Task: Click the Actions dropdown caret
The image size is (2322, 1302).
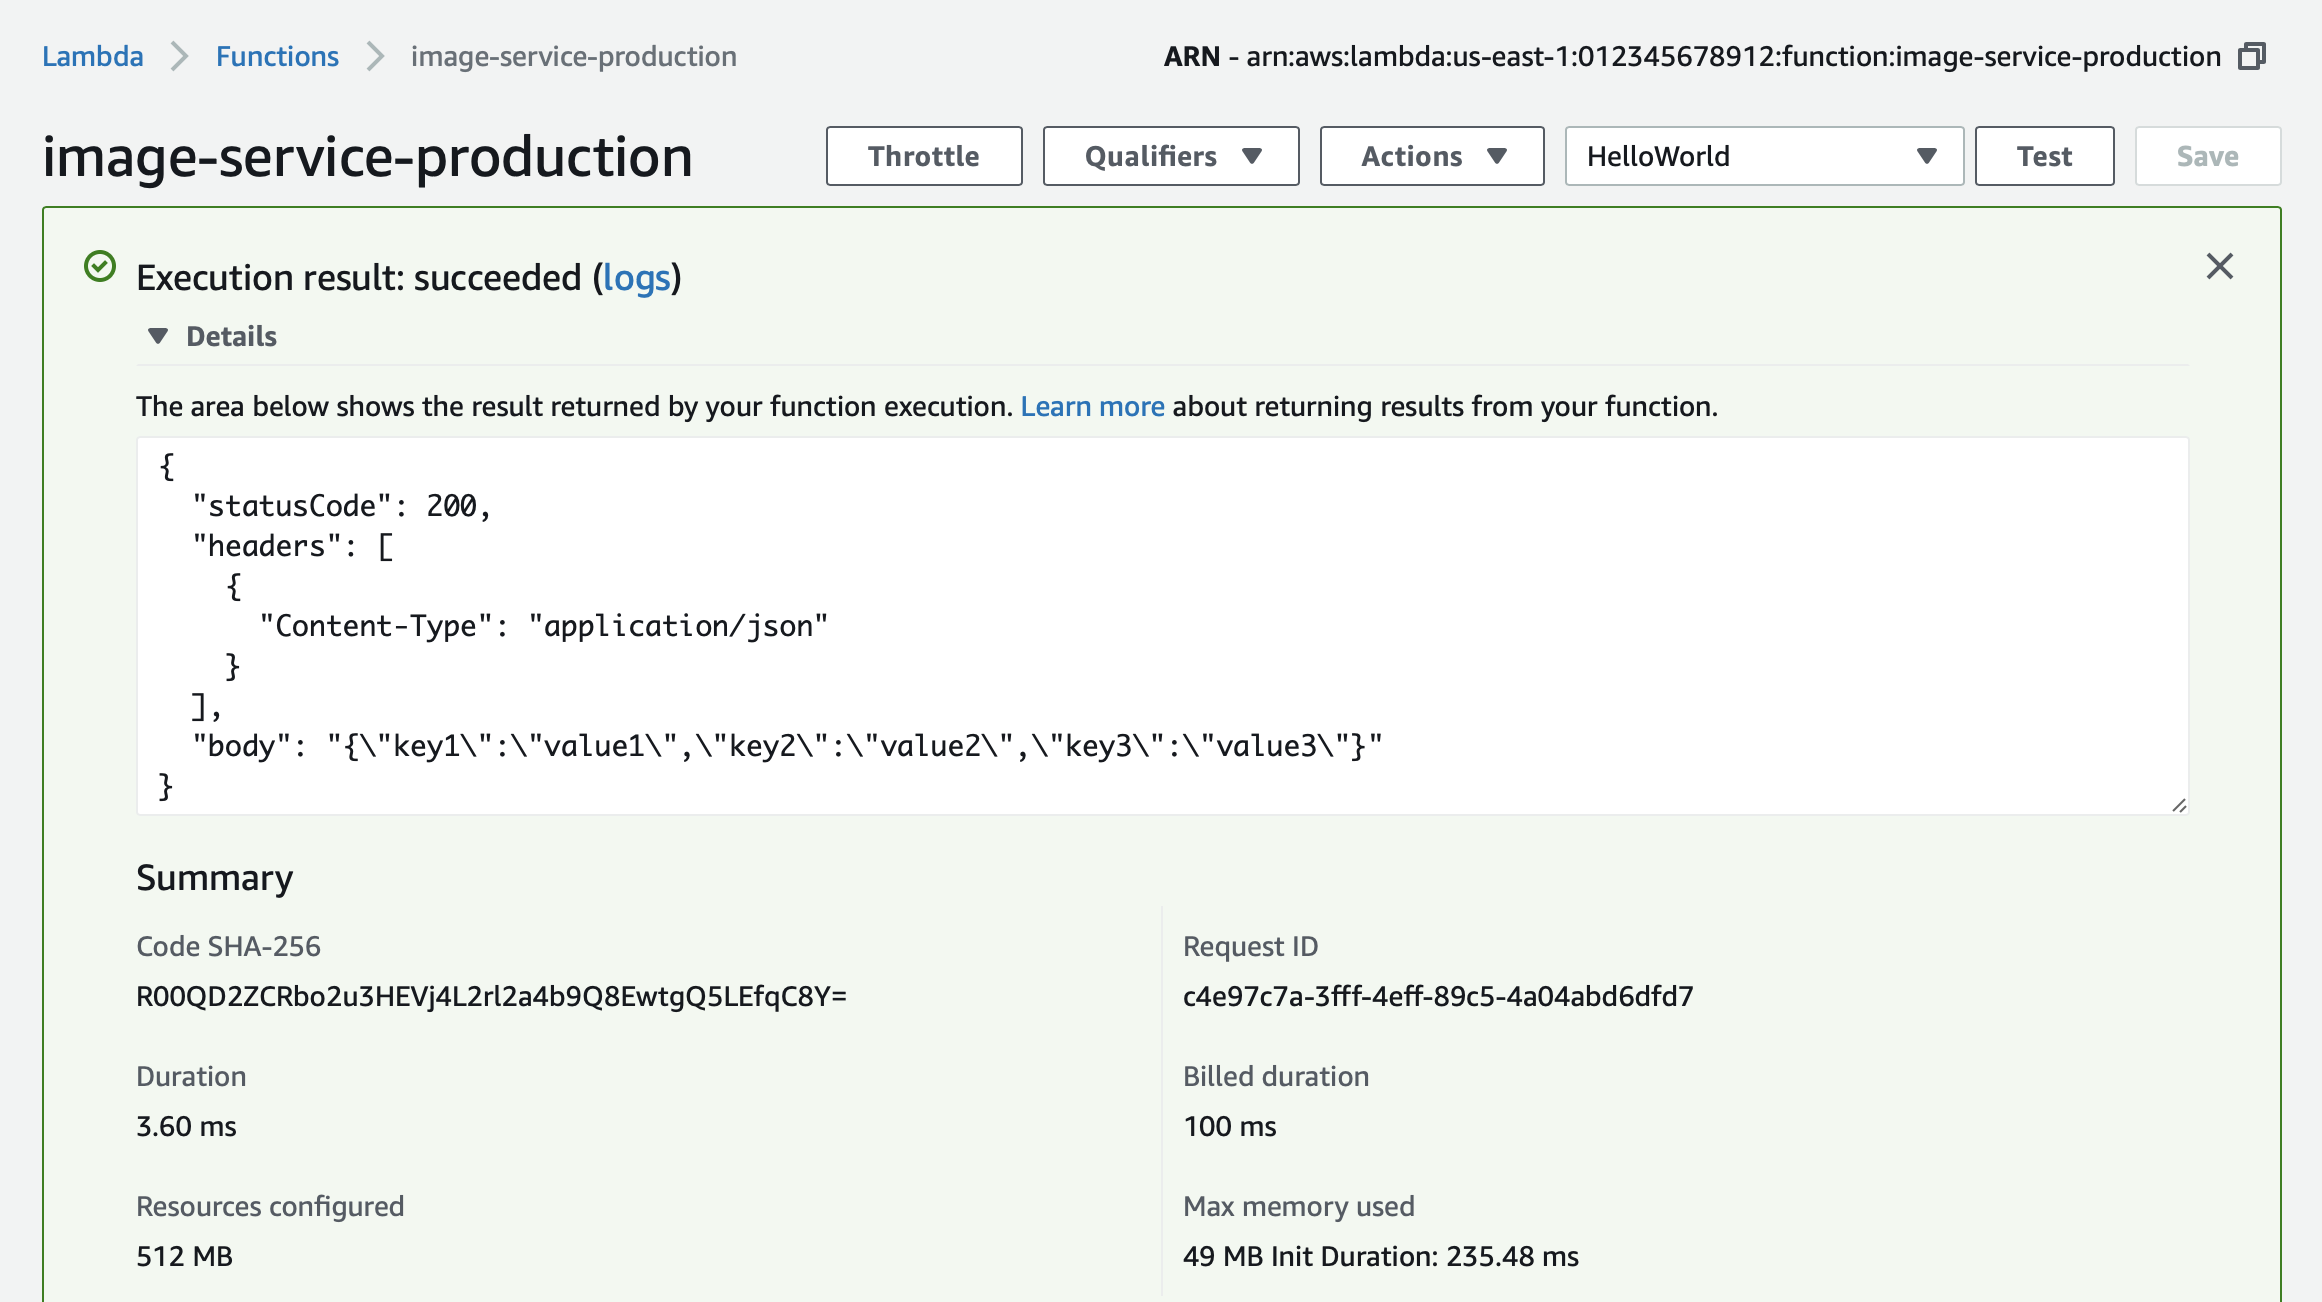Action: click(x=1497, y=156)
